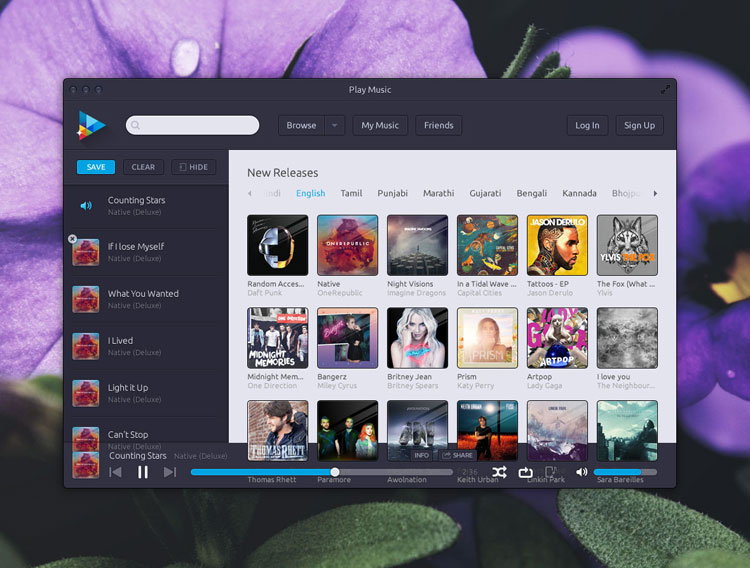This screenshot has width=750, height=568.
Task: Open My Music
Action: click(380, 125)
